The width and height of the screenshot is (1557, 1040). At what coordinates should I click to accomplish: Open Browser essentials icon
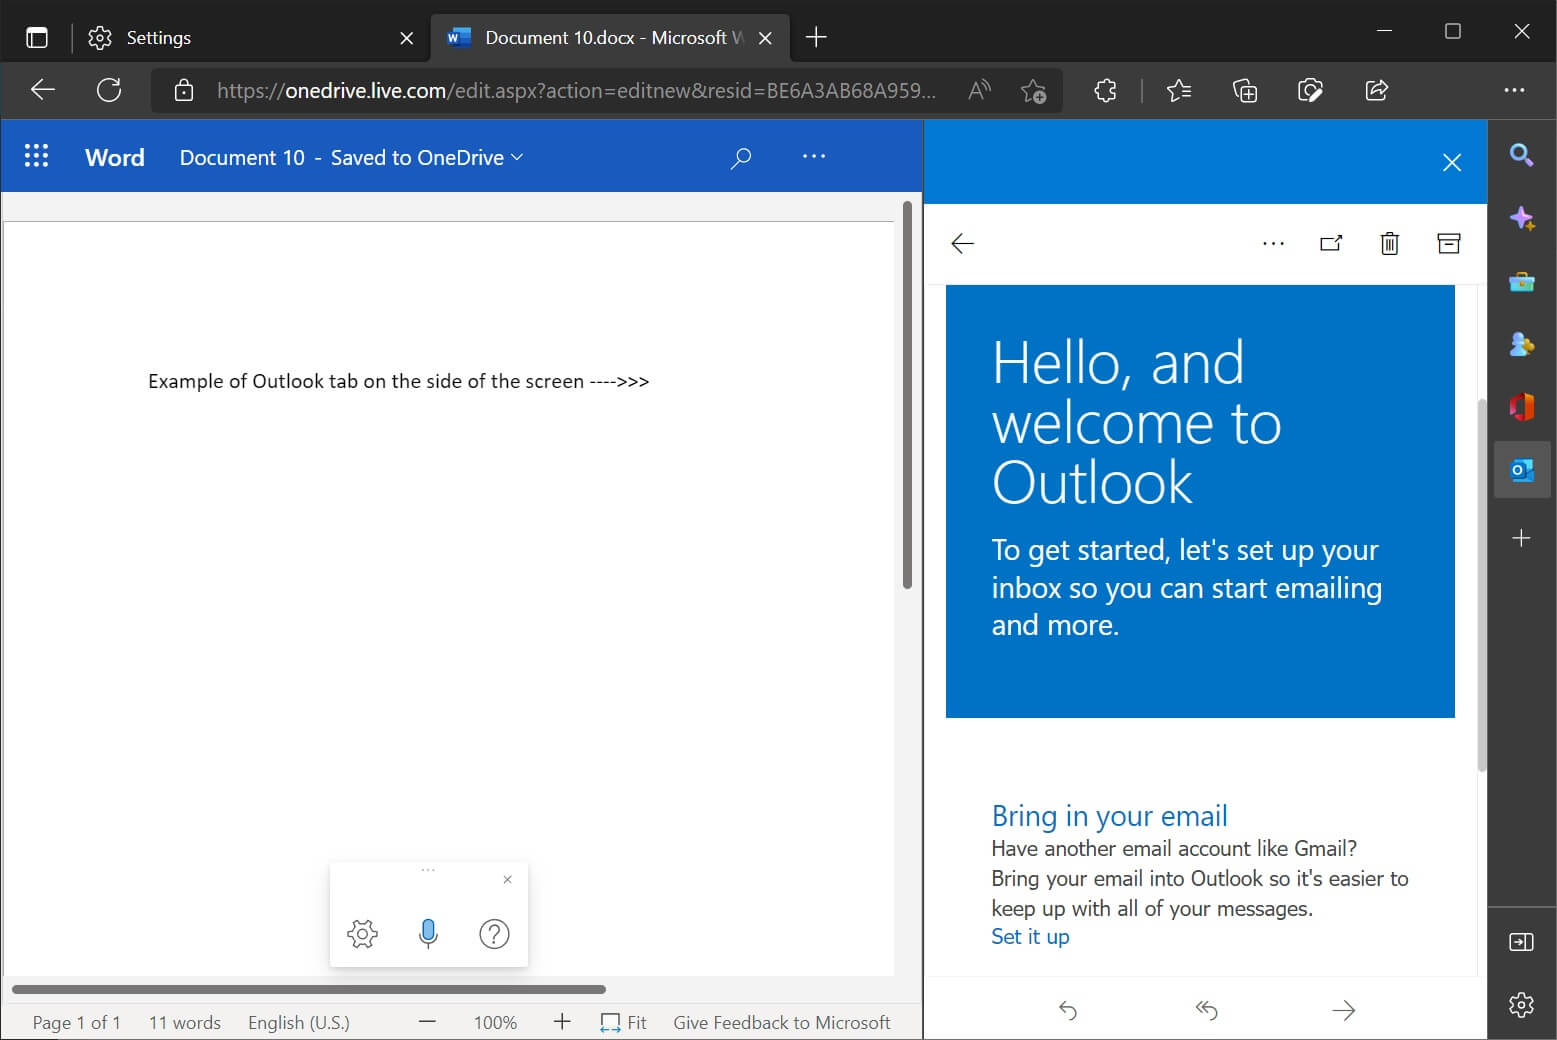(1310, 91)
